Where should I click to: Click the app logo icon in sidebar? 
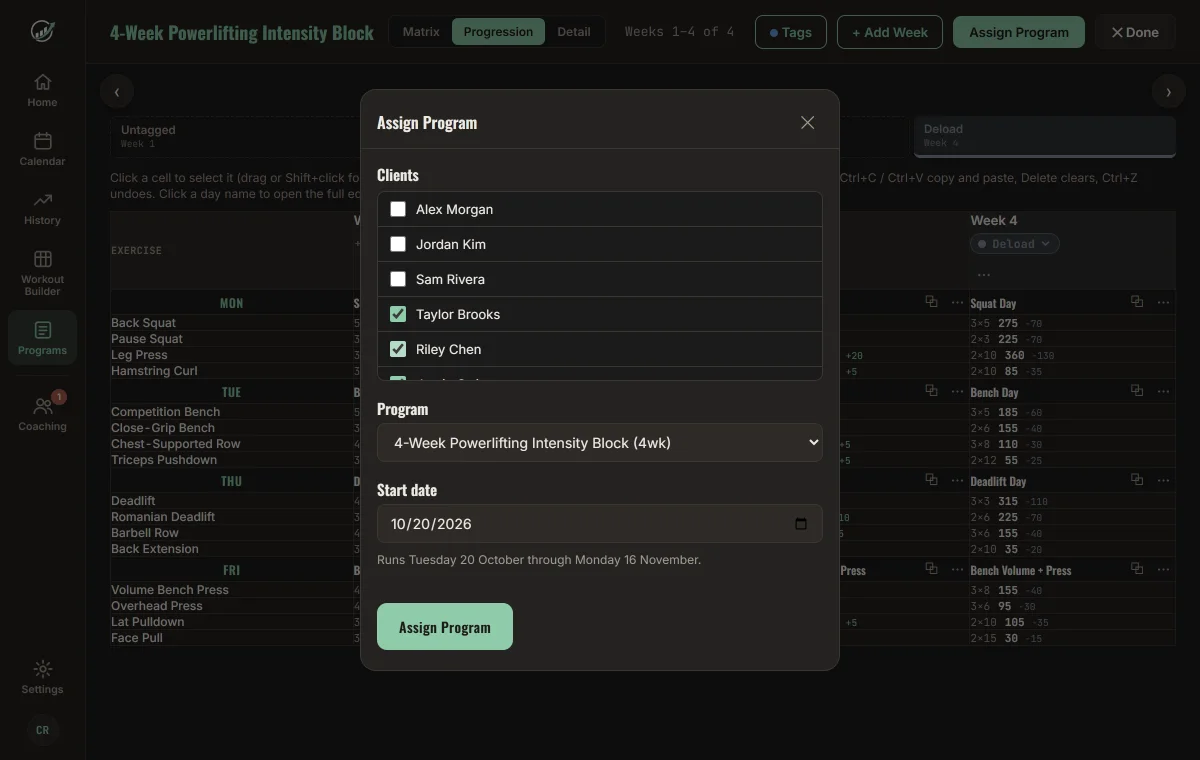(x=42, y=31)
